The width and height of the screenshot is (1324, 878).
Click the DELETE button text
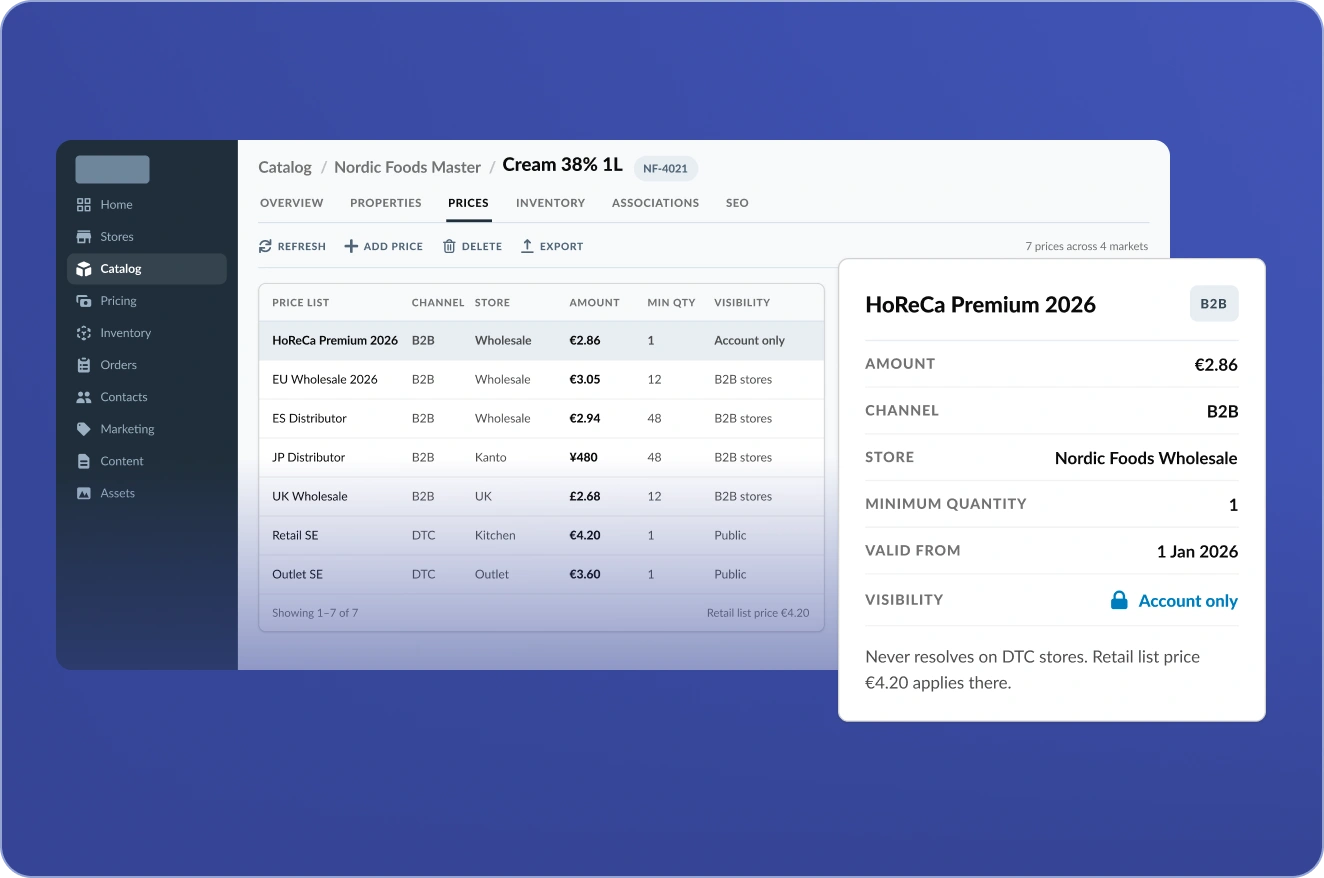pyautogui.click(x=482, y=246)
